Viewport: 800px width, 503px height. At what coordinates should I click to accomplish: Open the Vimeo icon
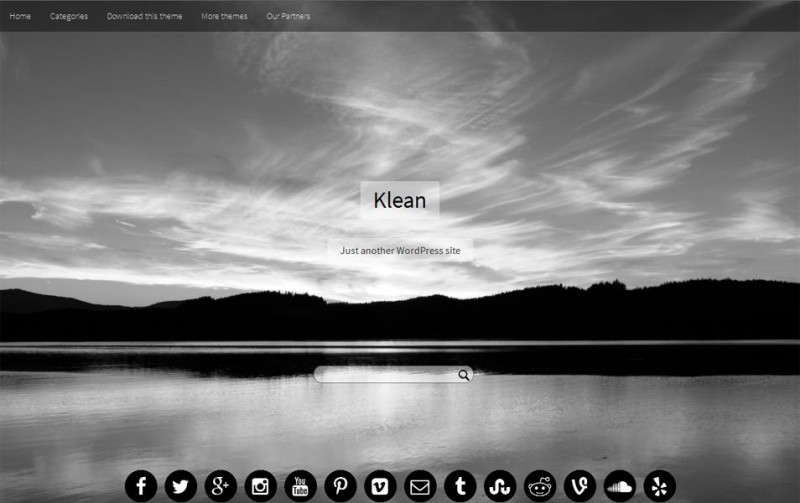pyautogui.click(x=380, y=486)
